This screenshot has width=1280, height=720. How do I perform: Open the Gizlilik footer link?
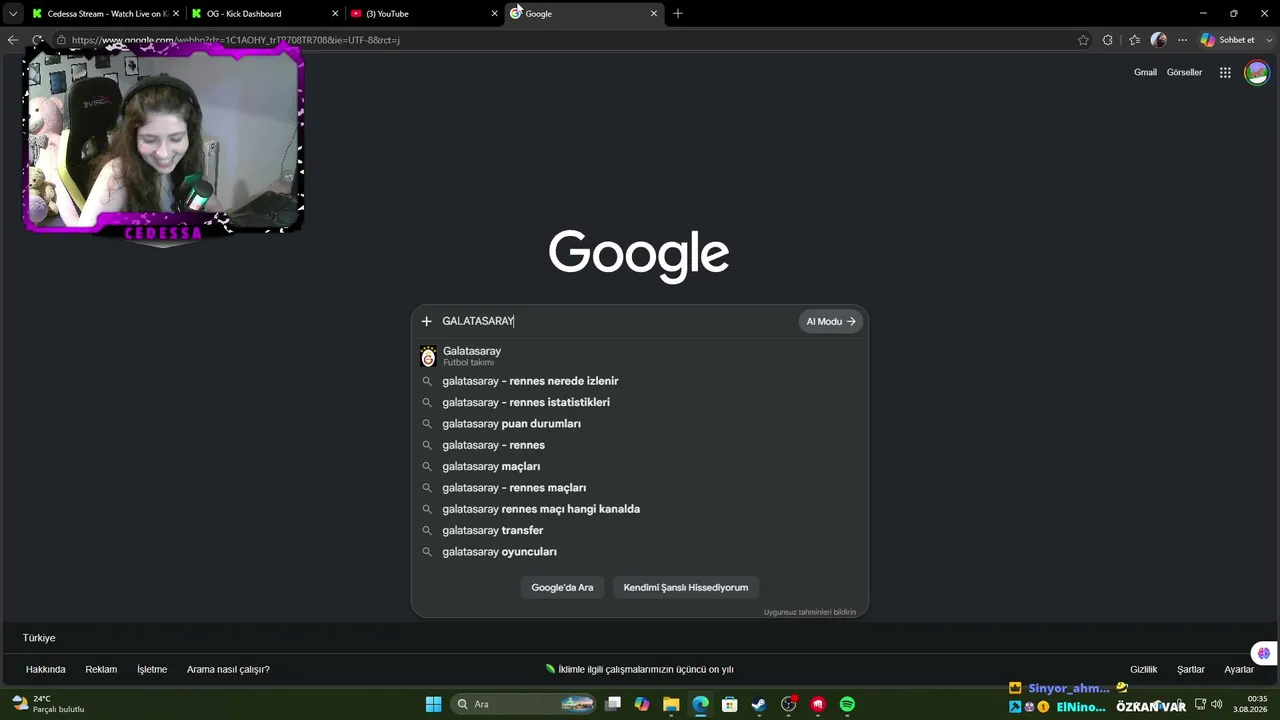tap(1144, 669)
